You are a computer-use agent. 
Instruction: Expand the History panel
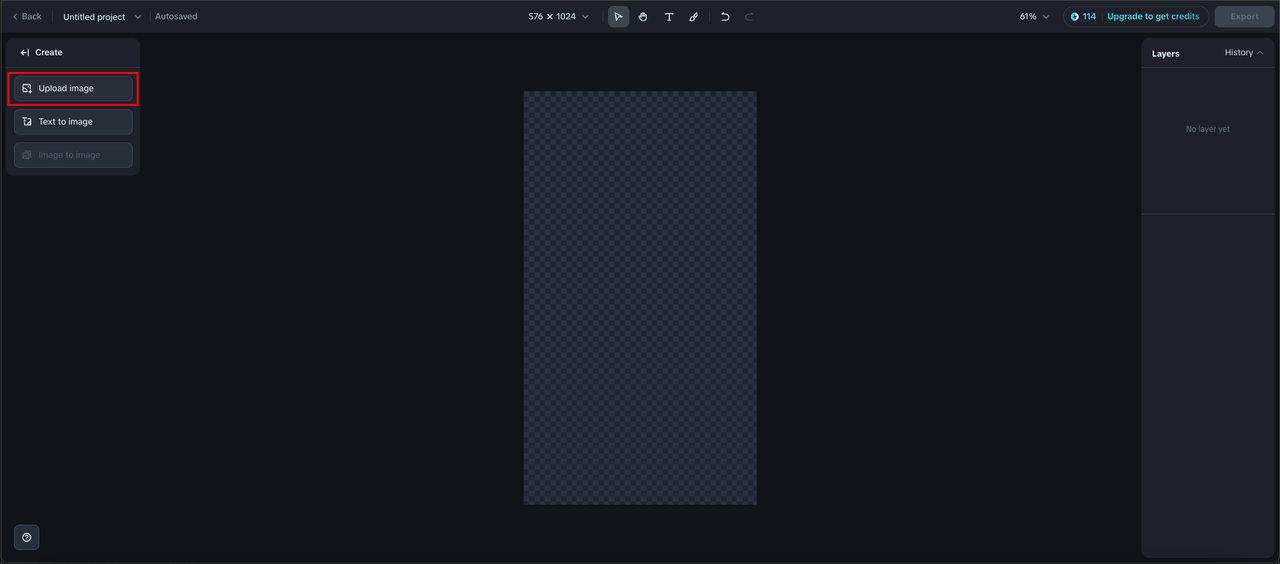tap(1244, 53)
